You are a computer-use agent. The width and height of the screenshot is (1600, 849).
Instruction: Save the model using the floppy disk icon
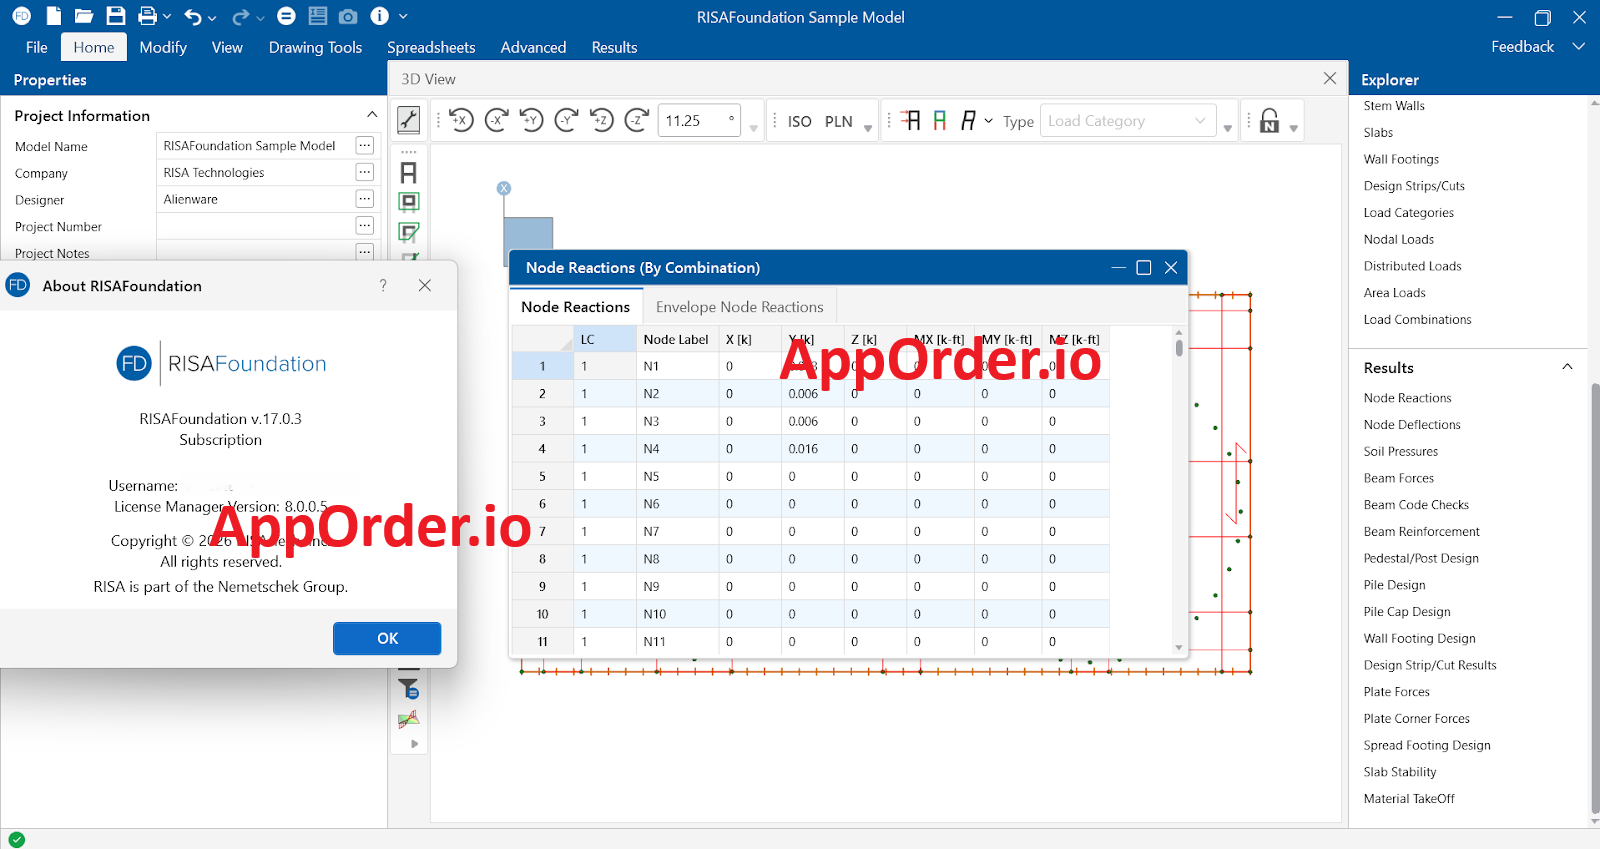pyautogui.click(x=116, y=16)
